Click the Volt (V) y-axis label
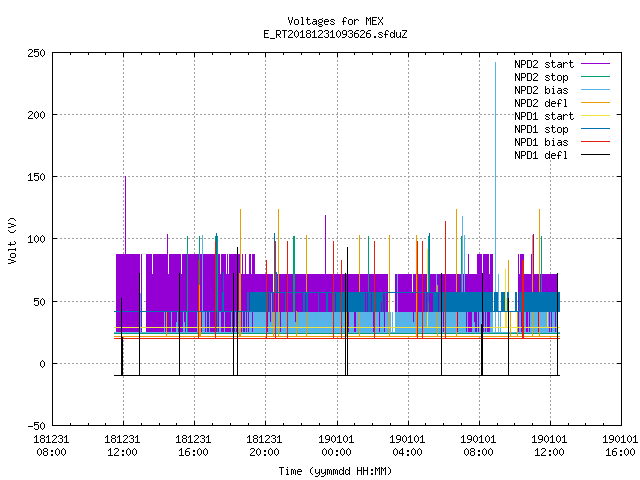Image resolution: width=640 pixels, height=480 pixels. [12, 240]
